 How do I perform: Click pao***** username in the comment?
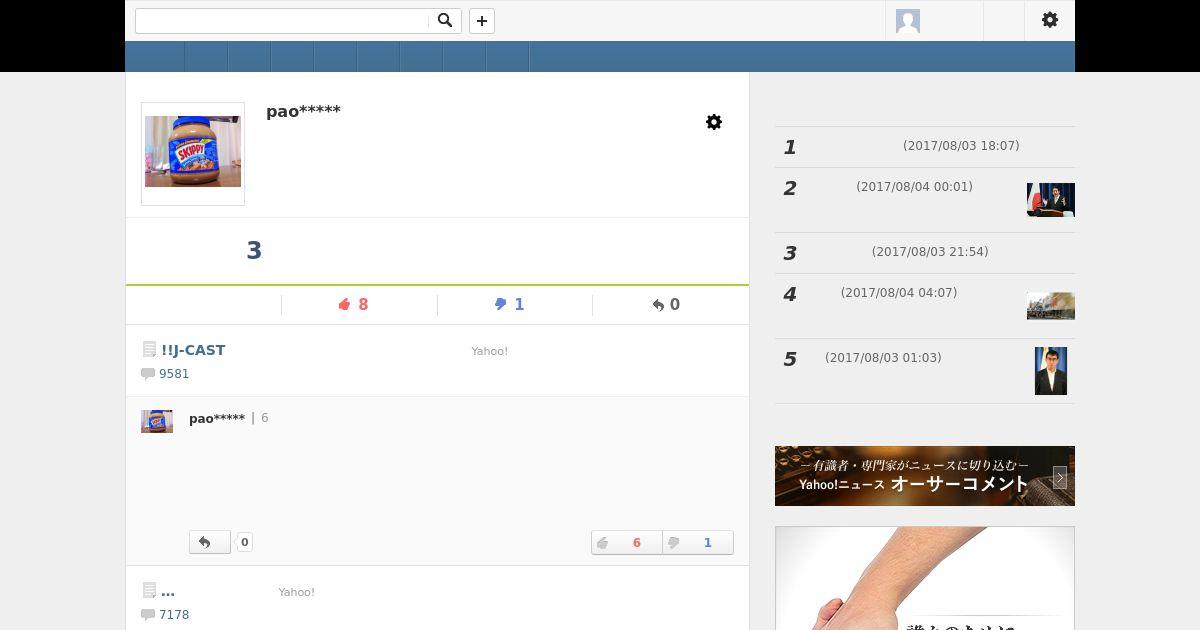(x=217, y=418)
